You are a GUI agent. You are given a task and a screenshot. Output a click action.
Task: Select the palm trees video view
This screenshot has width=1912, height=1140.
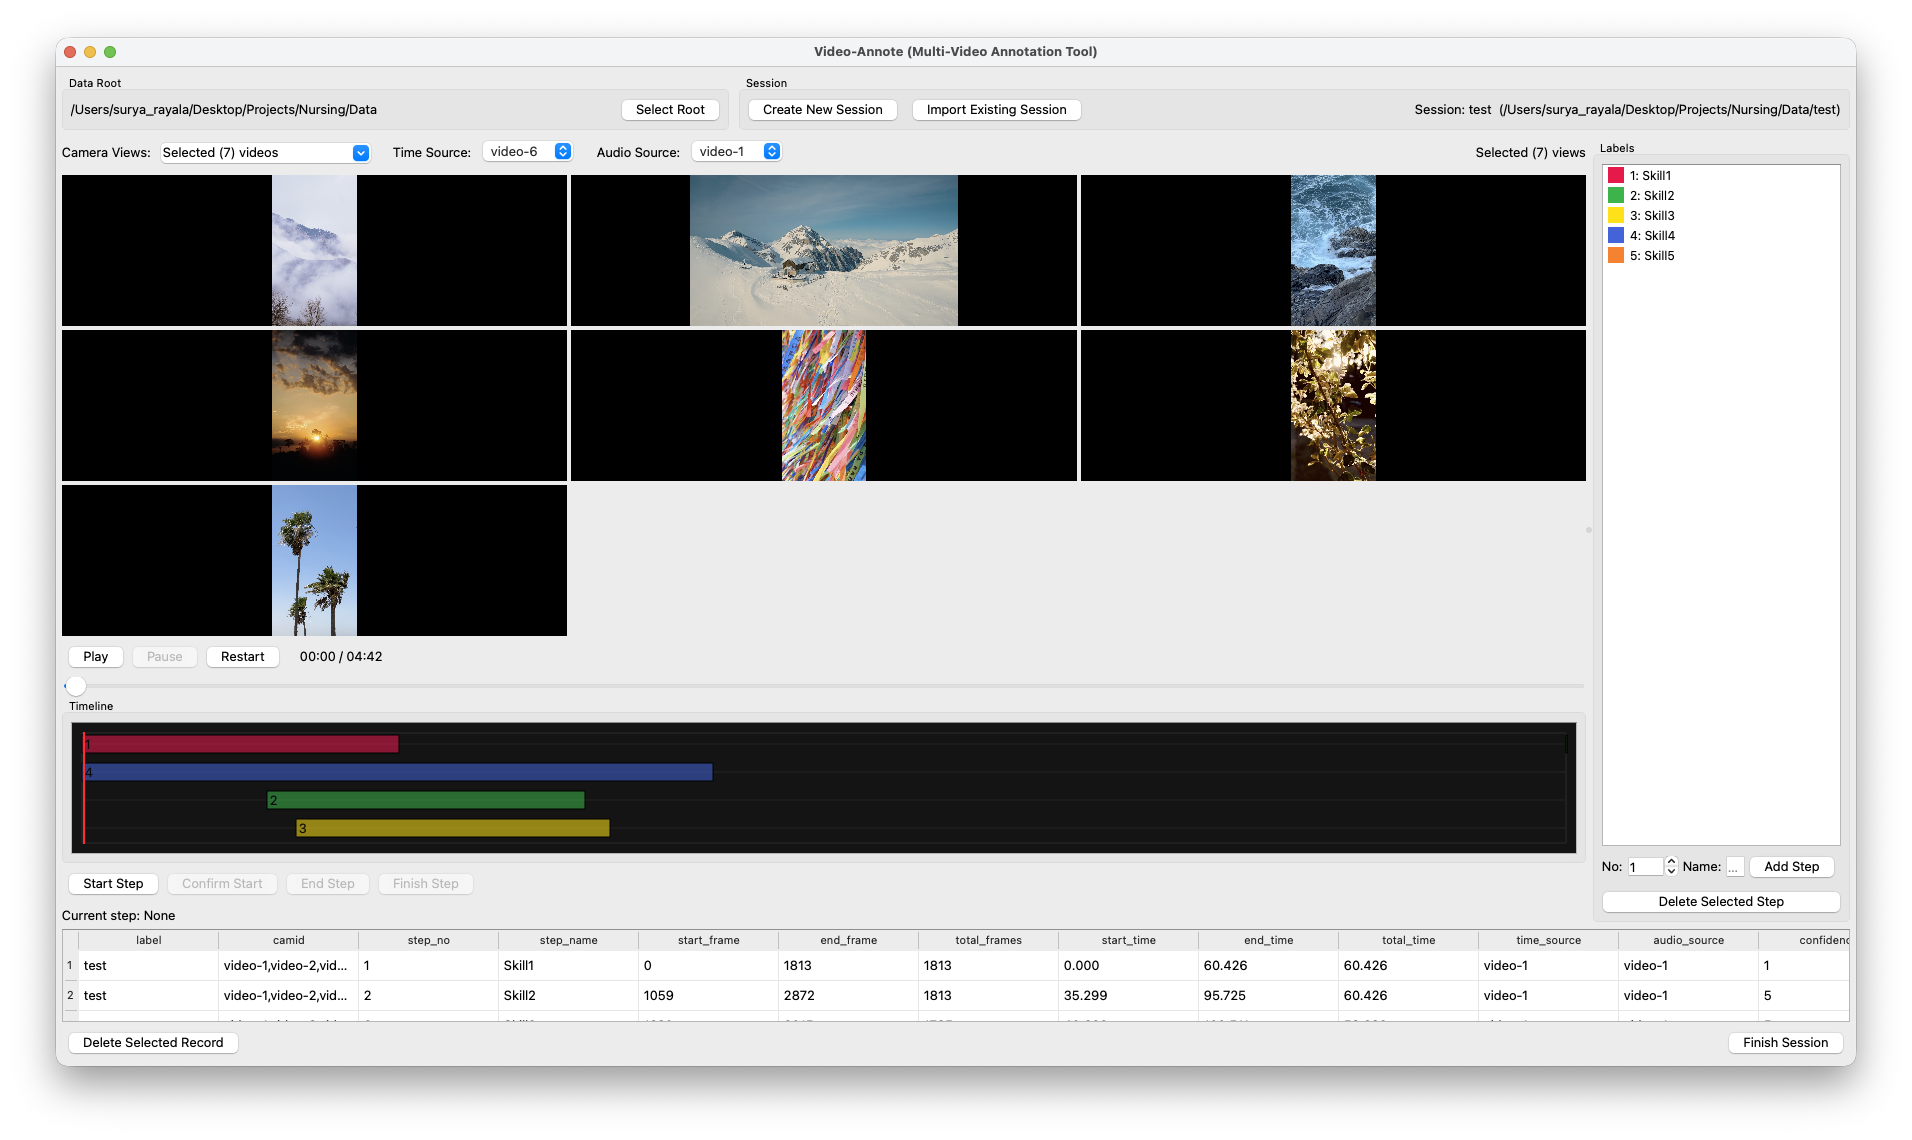[x=314, y=560]
